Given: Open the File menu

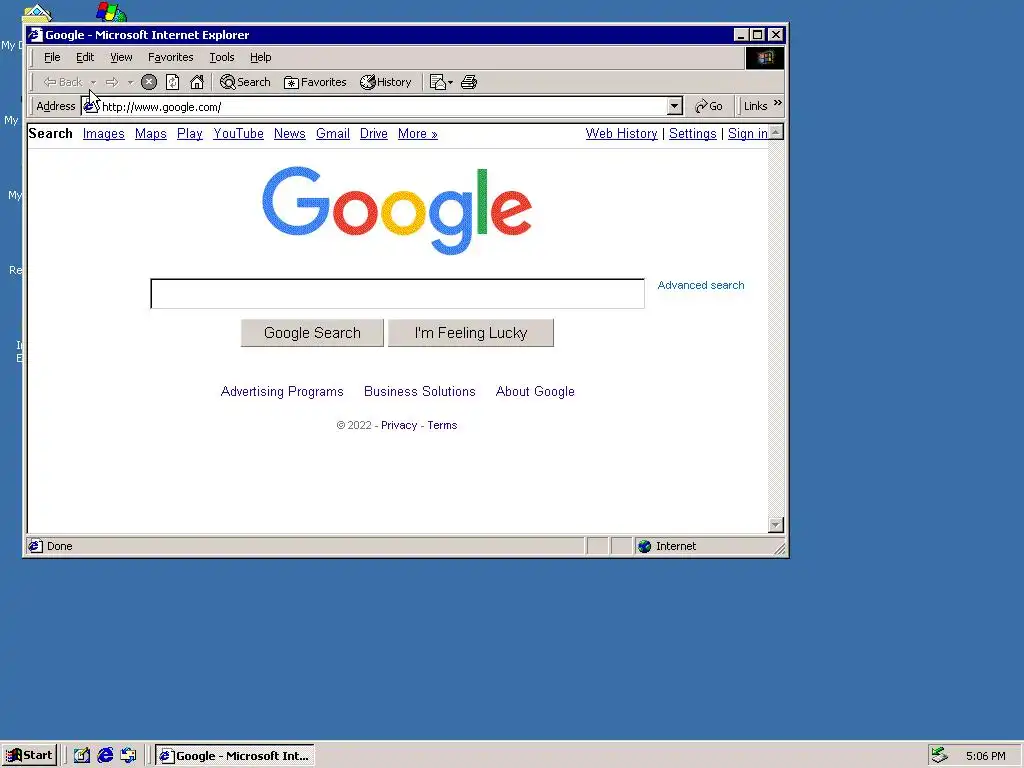Looking at the screenshot, I should (x=52, y=57).
